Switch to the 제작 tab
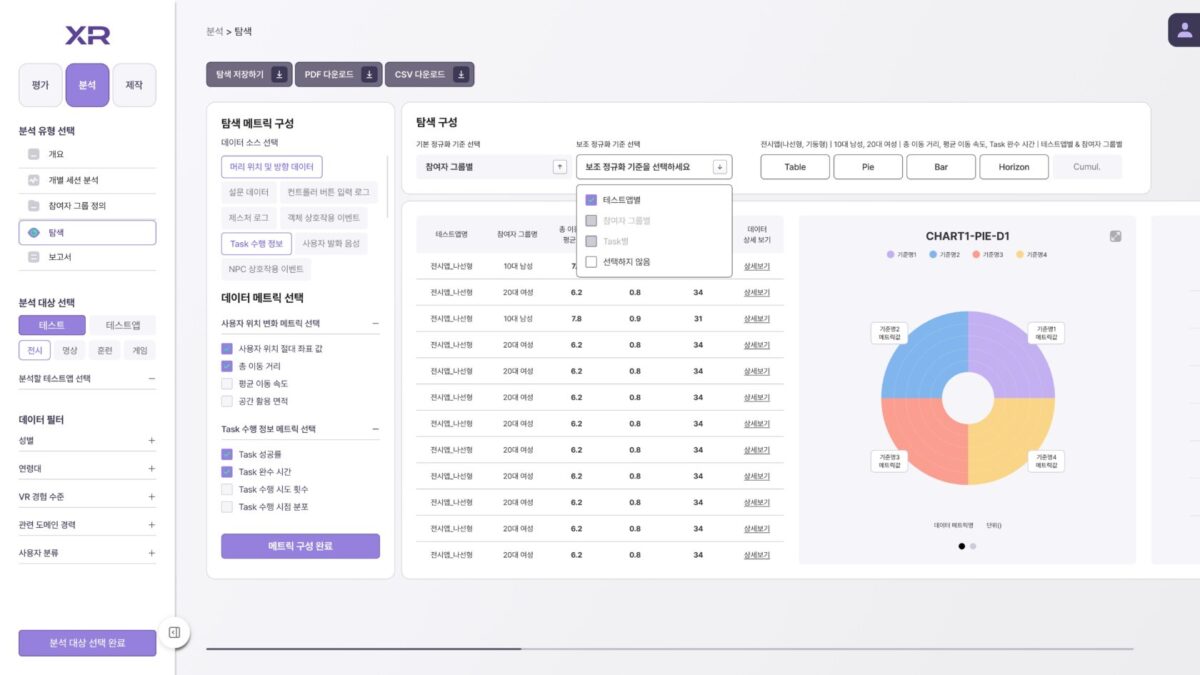 [x=134, y=86]
